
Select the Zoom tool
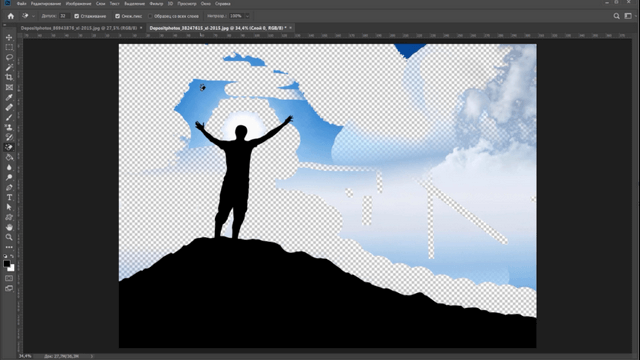9,237
